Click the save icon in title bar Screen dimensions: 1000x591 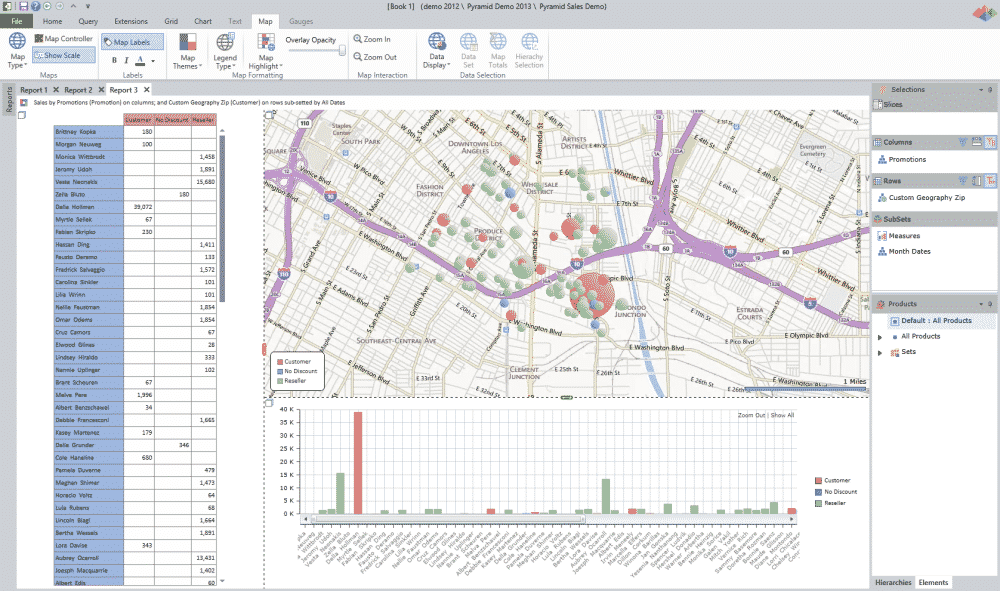pyautogui.click(x=22, y=6)
